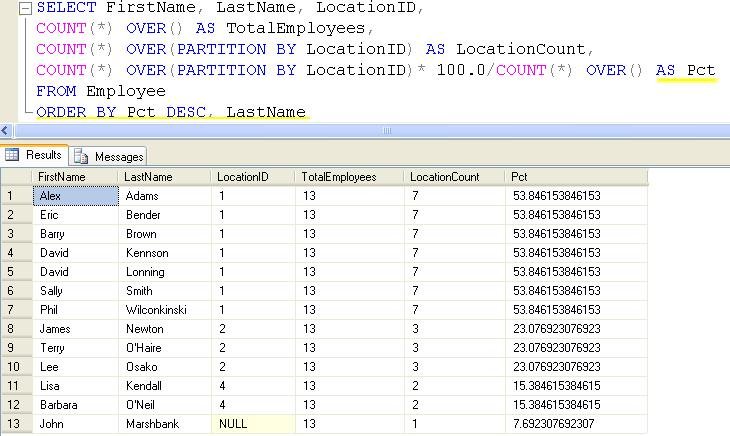
Task: Select the LastName column header
Action: pyautogui.click(x=165, y=177)
